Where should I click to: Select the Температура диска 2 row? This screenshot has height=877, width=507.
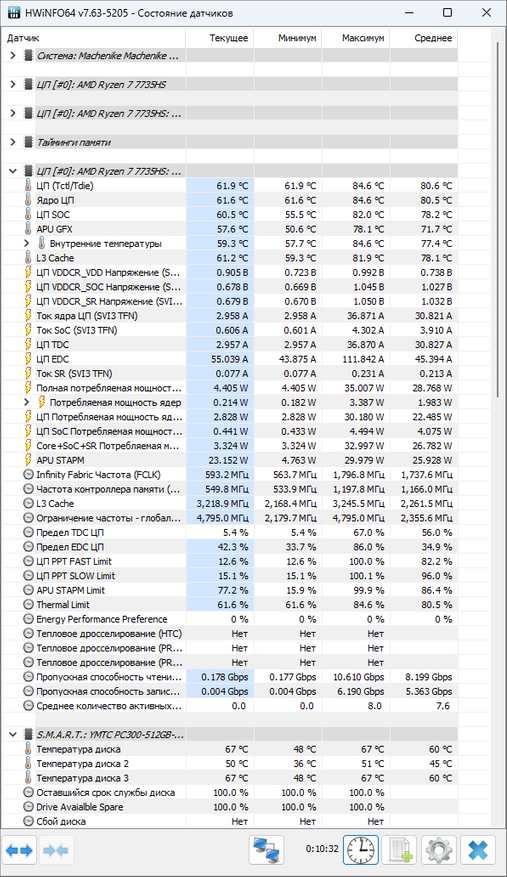click(x=229, y=763)
